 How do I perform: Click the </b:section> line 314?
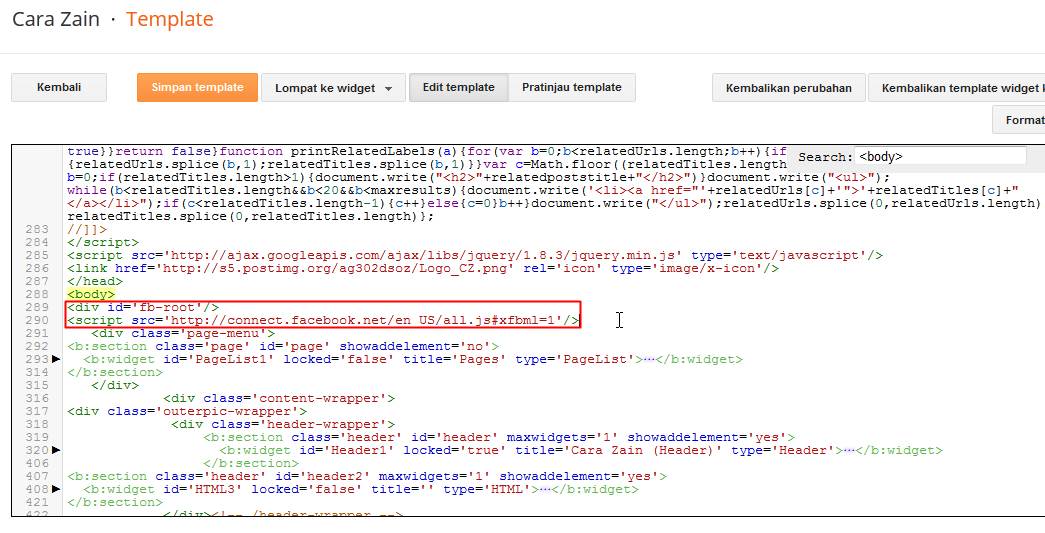coord(115,372)
